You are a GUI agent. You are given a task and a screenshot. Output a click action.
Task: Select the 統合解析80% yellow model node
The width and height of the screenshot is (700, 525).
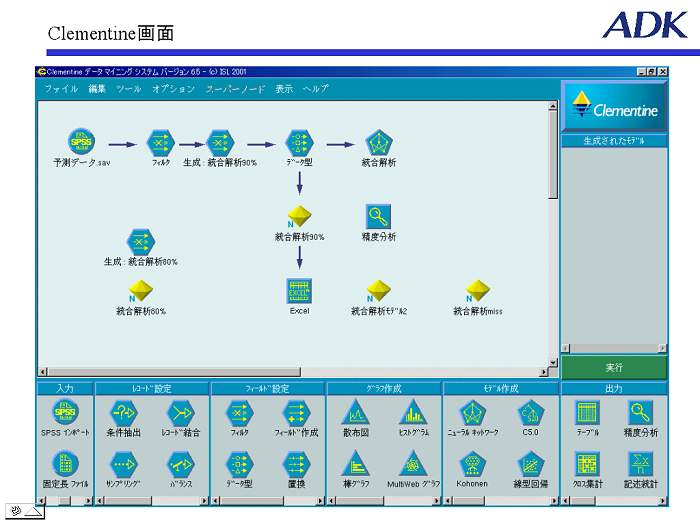click(x=141, y=291)
